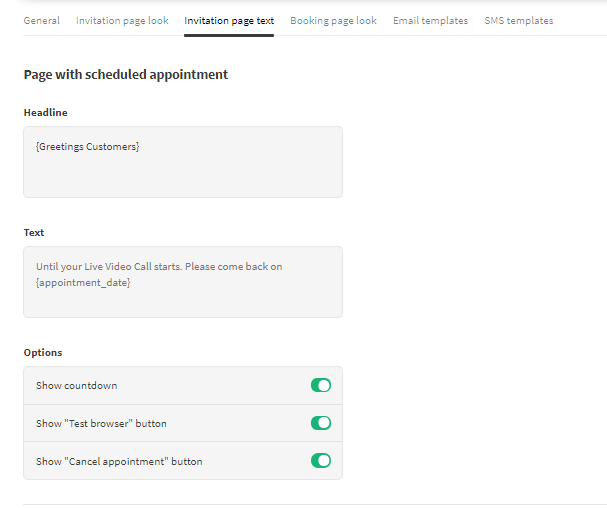Click the Show "Cancel appointment" button label
This screenshot has height=508, width=607.
click(x=119, y=462)
